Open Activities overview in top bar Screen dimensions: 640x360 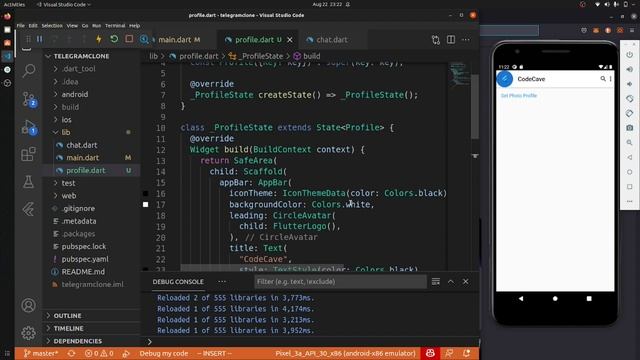pos(14,4)
